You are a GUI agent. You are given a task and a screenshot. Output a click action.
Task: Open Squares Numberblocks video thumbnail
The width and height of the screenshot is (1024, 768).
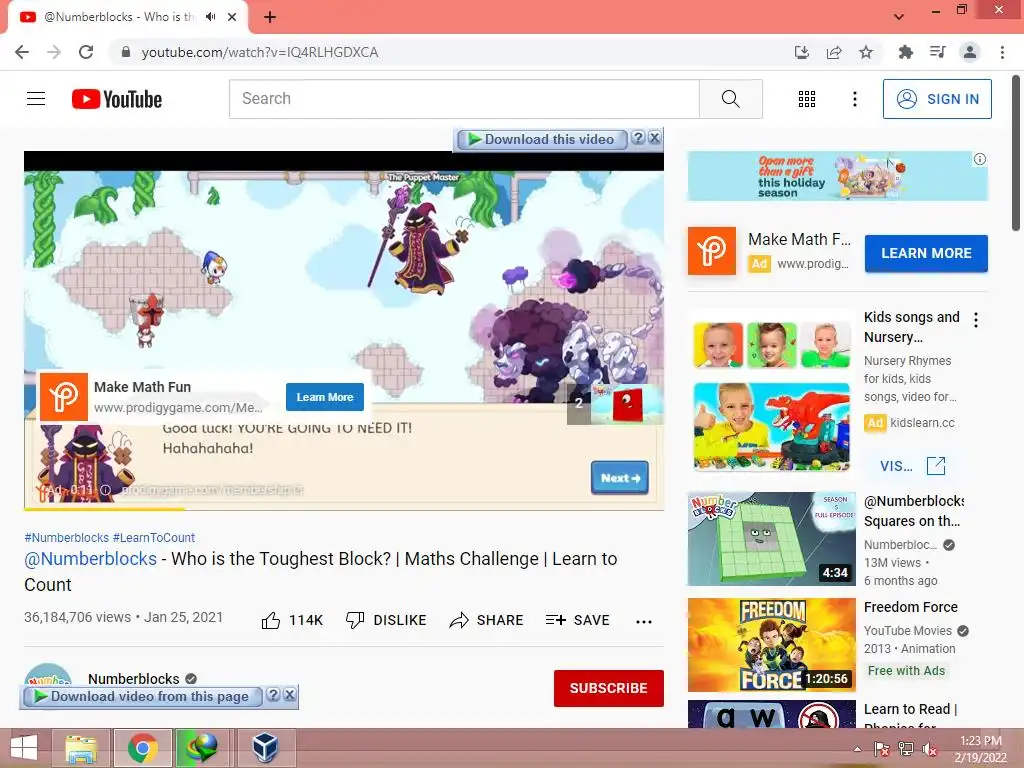pyautogui.click(x=771, y=539)
